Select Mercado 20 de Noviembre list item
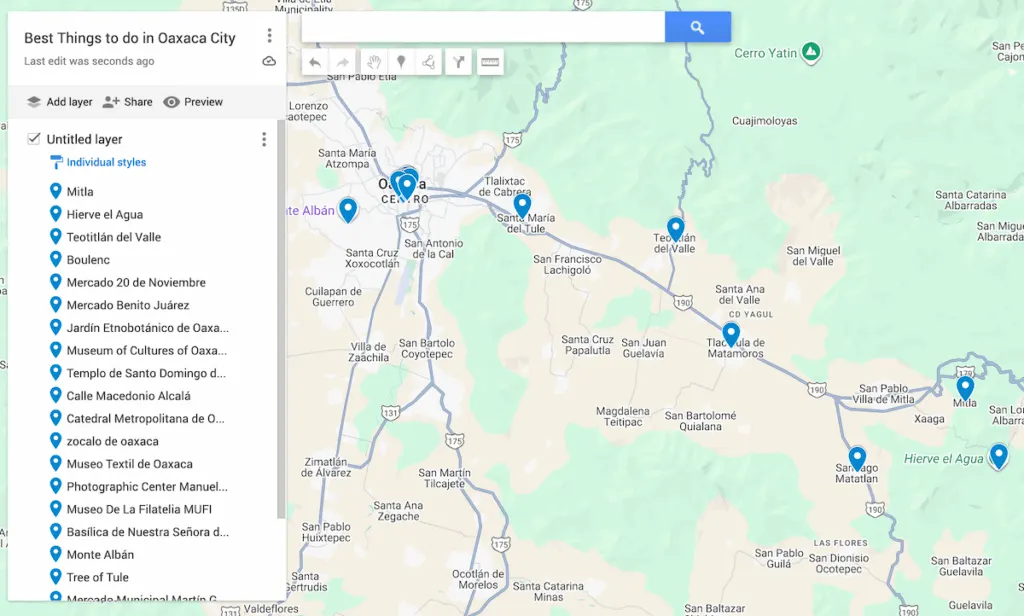This screenshot has width=1024, height=616. tap(136, 282)
